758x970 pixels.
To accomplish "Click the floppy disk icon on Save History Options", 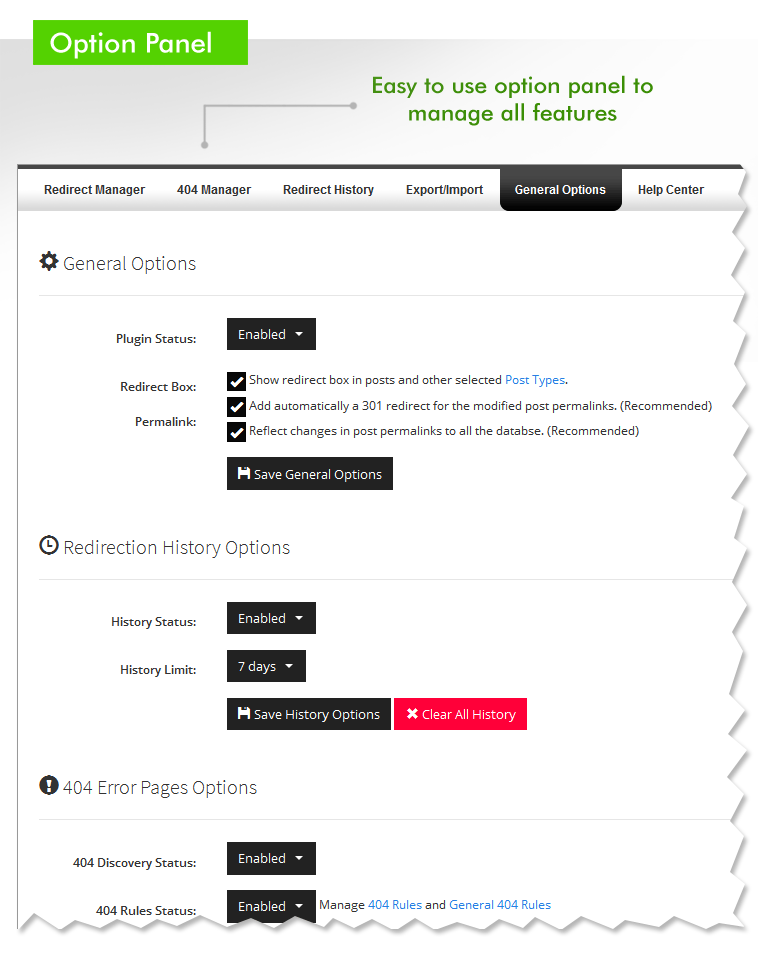I will [244, 714].
